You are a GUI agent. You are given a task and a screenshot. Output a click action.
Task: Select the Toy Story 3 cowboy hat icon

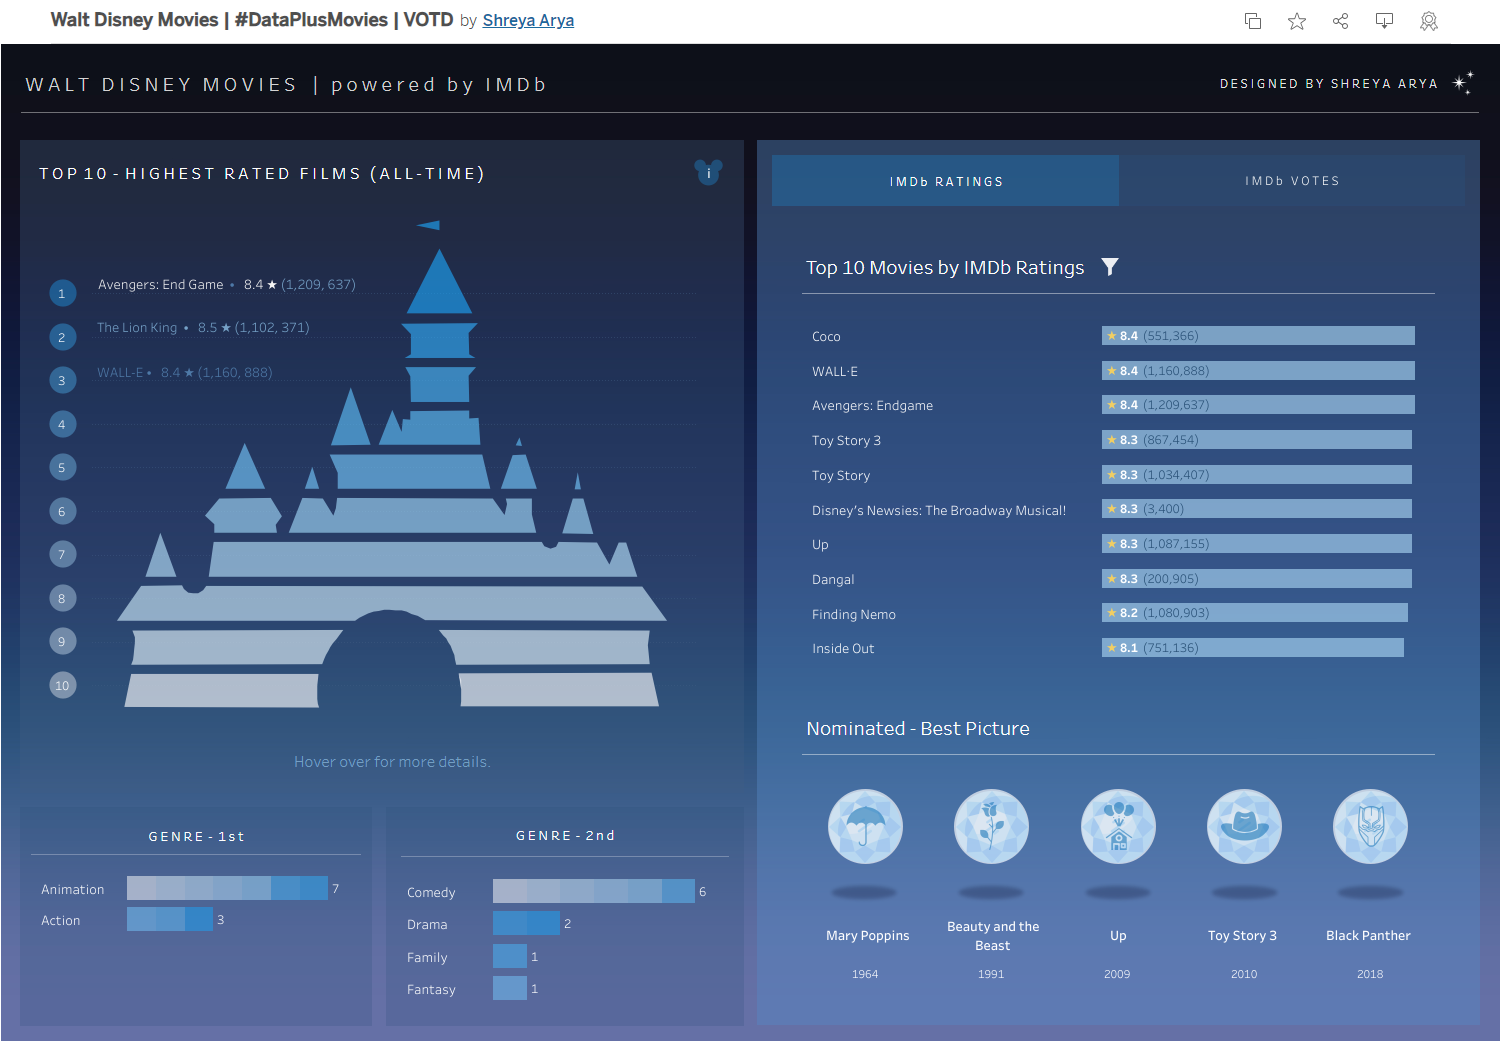[1244, 827]
